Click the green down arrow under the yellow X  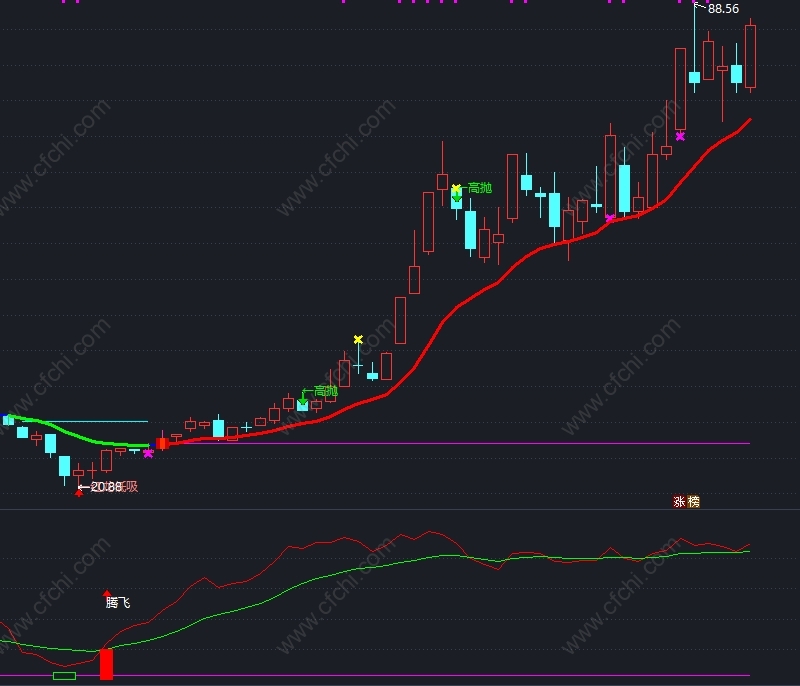point(457,197)
